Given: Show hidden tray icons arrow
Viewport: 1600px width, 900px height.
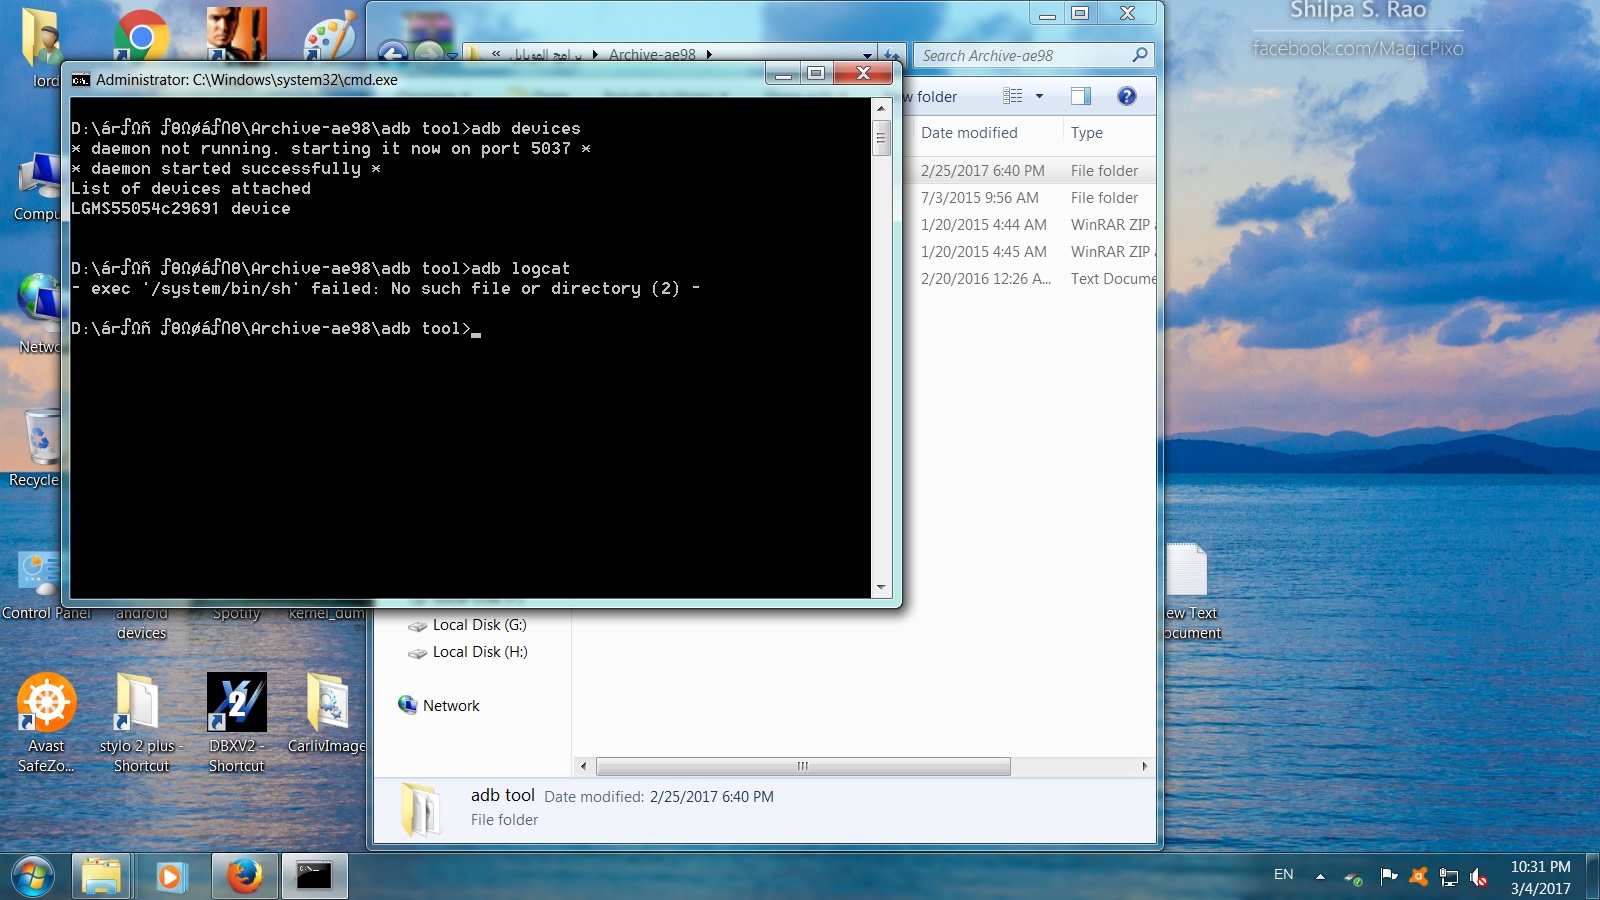Looking at the screenshot, I should 1320,877.
